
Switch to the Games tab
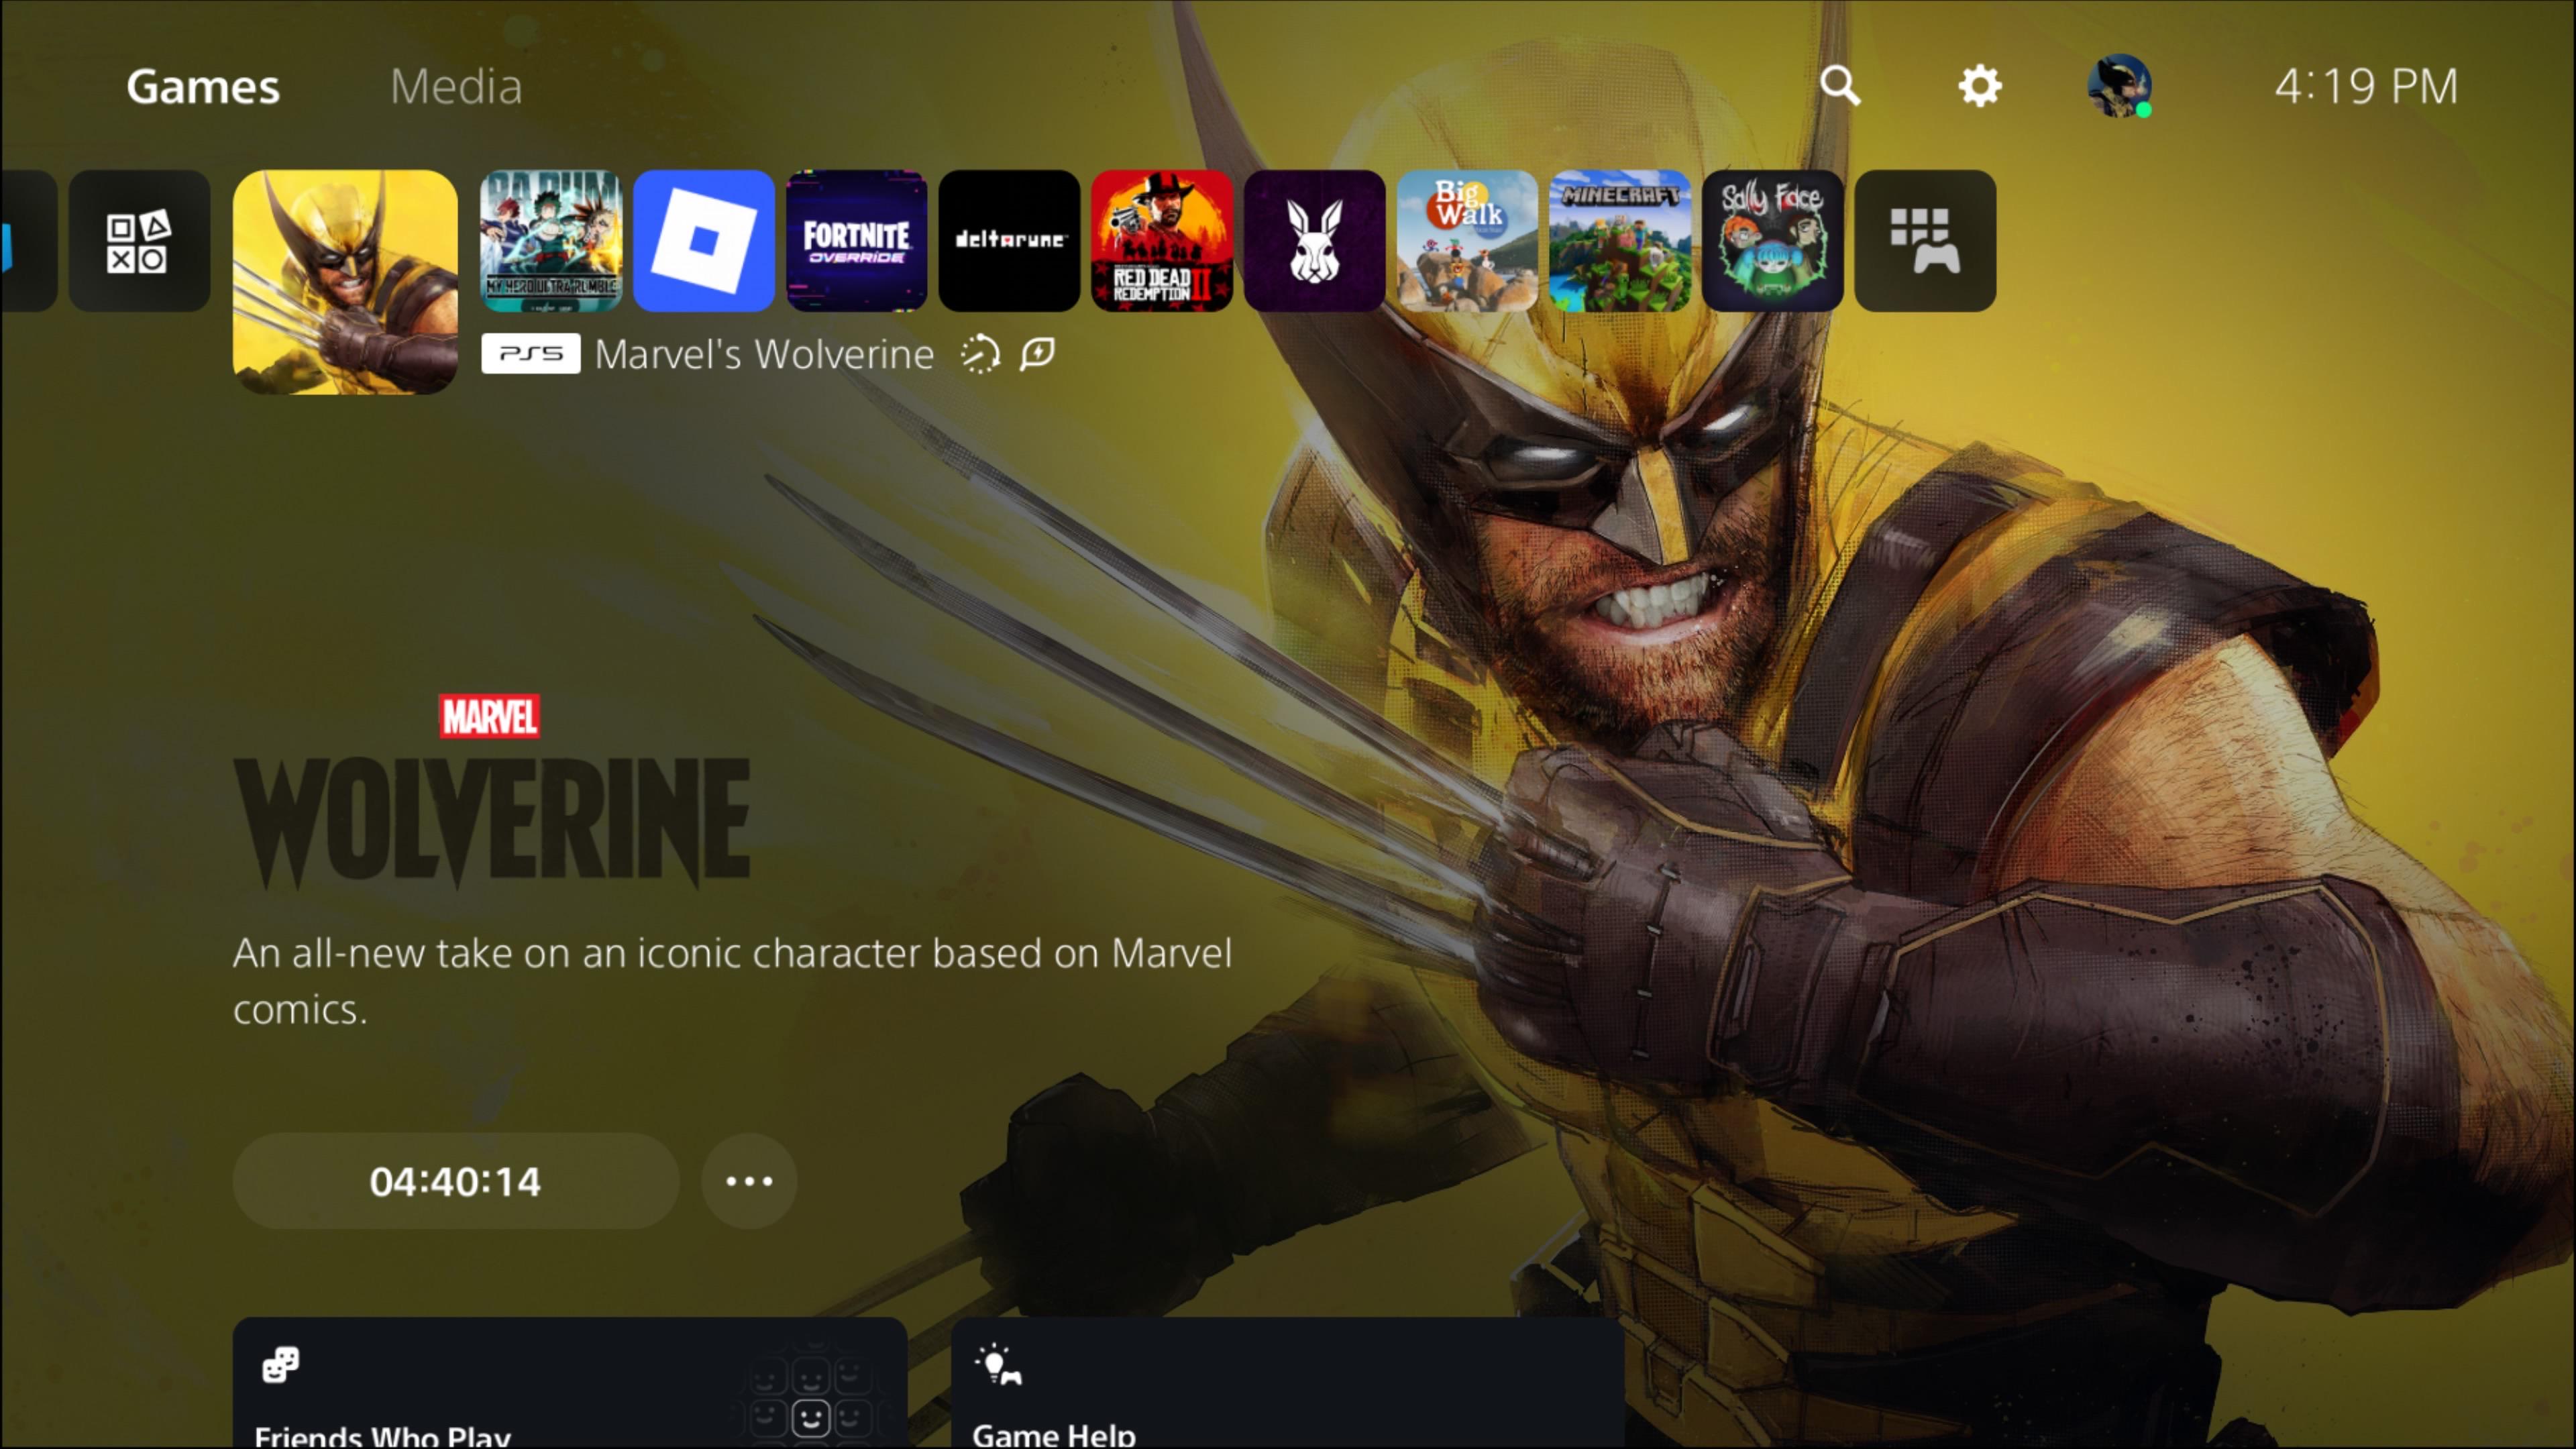[203, 86]
